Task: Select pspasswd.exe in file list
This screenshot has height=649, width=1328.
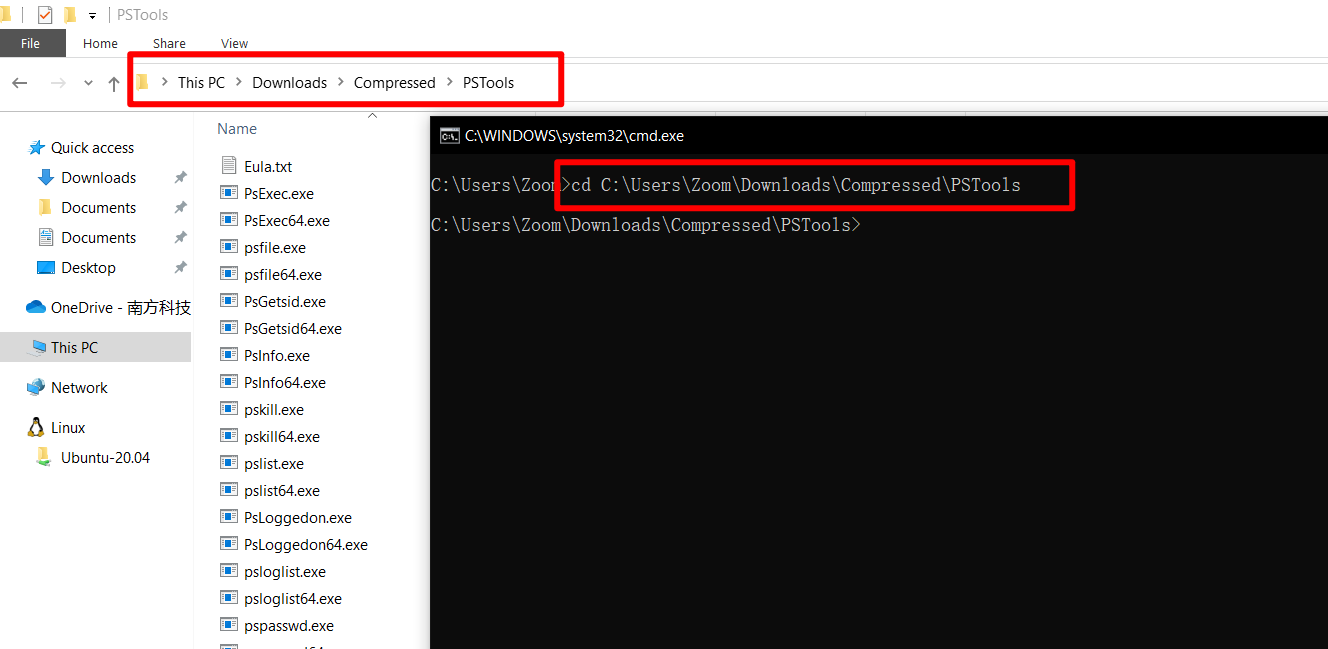Action: click(x=289, y=626)
